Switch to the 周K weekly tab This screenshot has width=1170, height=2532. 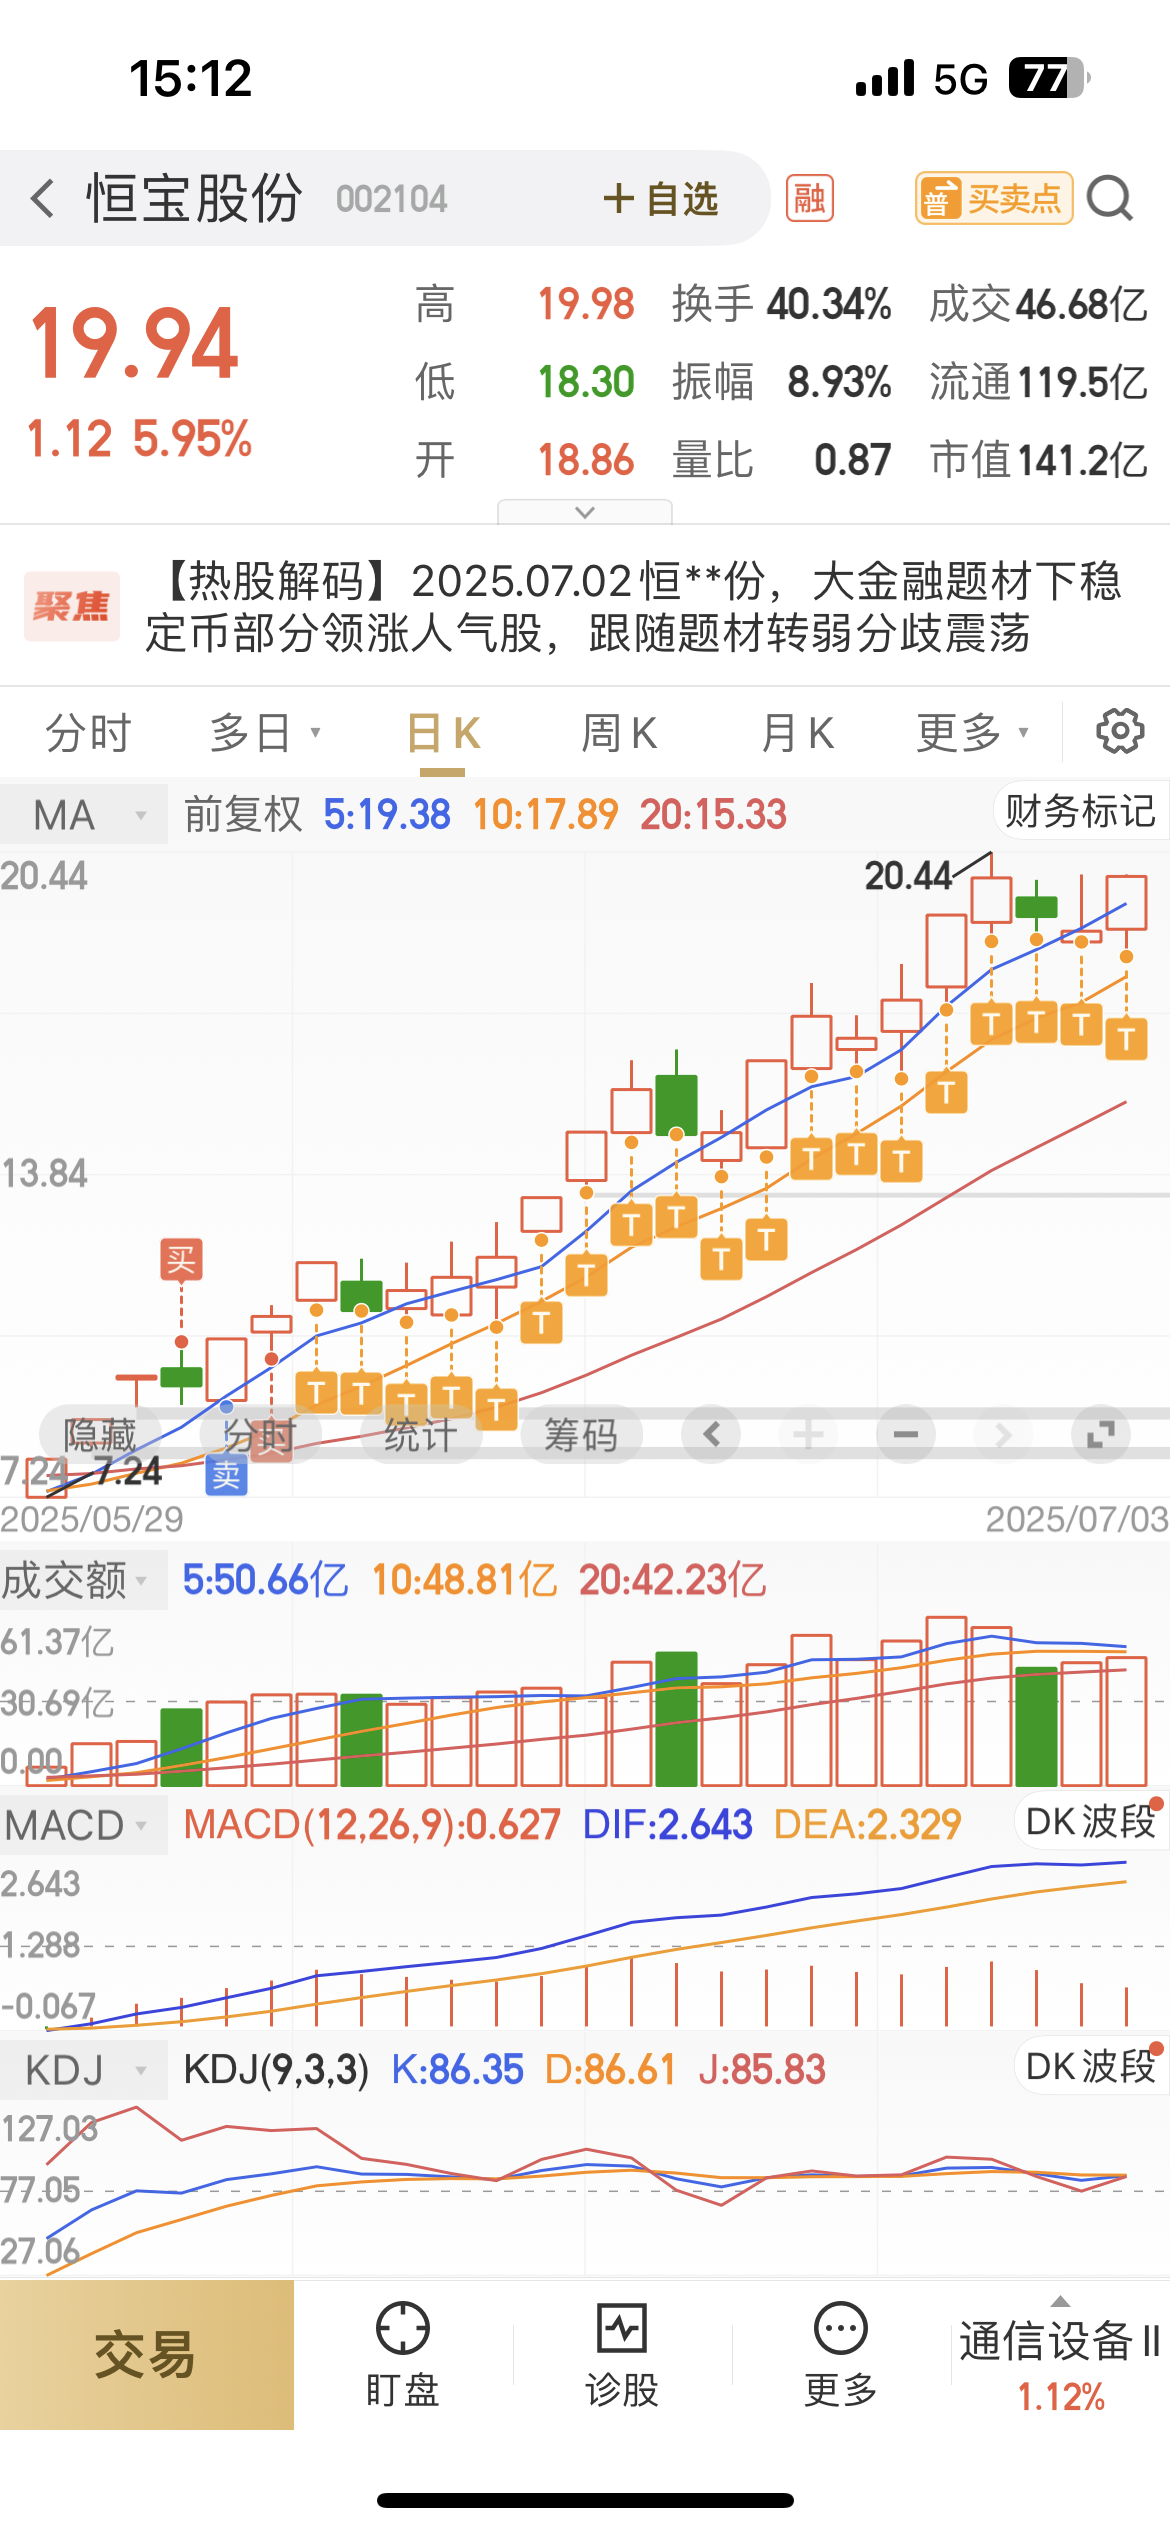619,733
